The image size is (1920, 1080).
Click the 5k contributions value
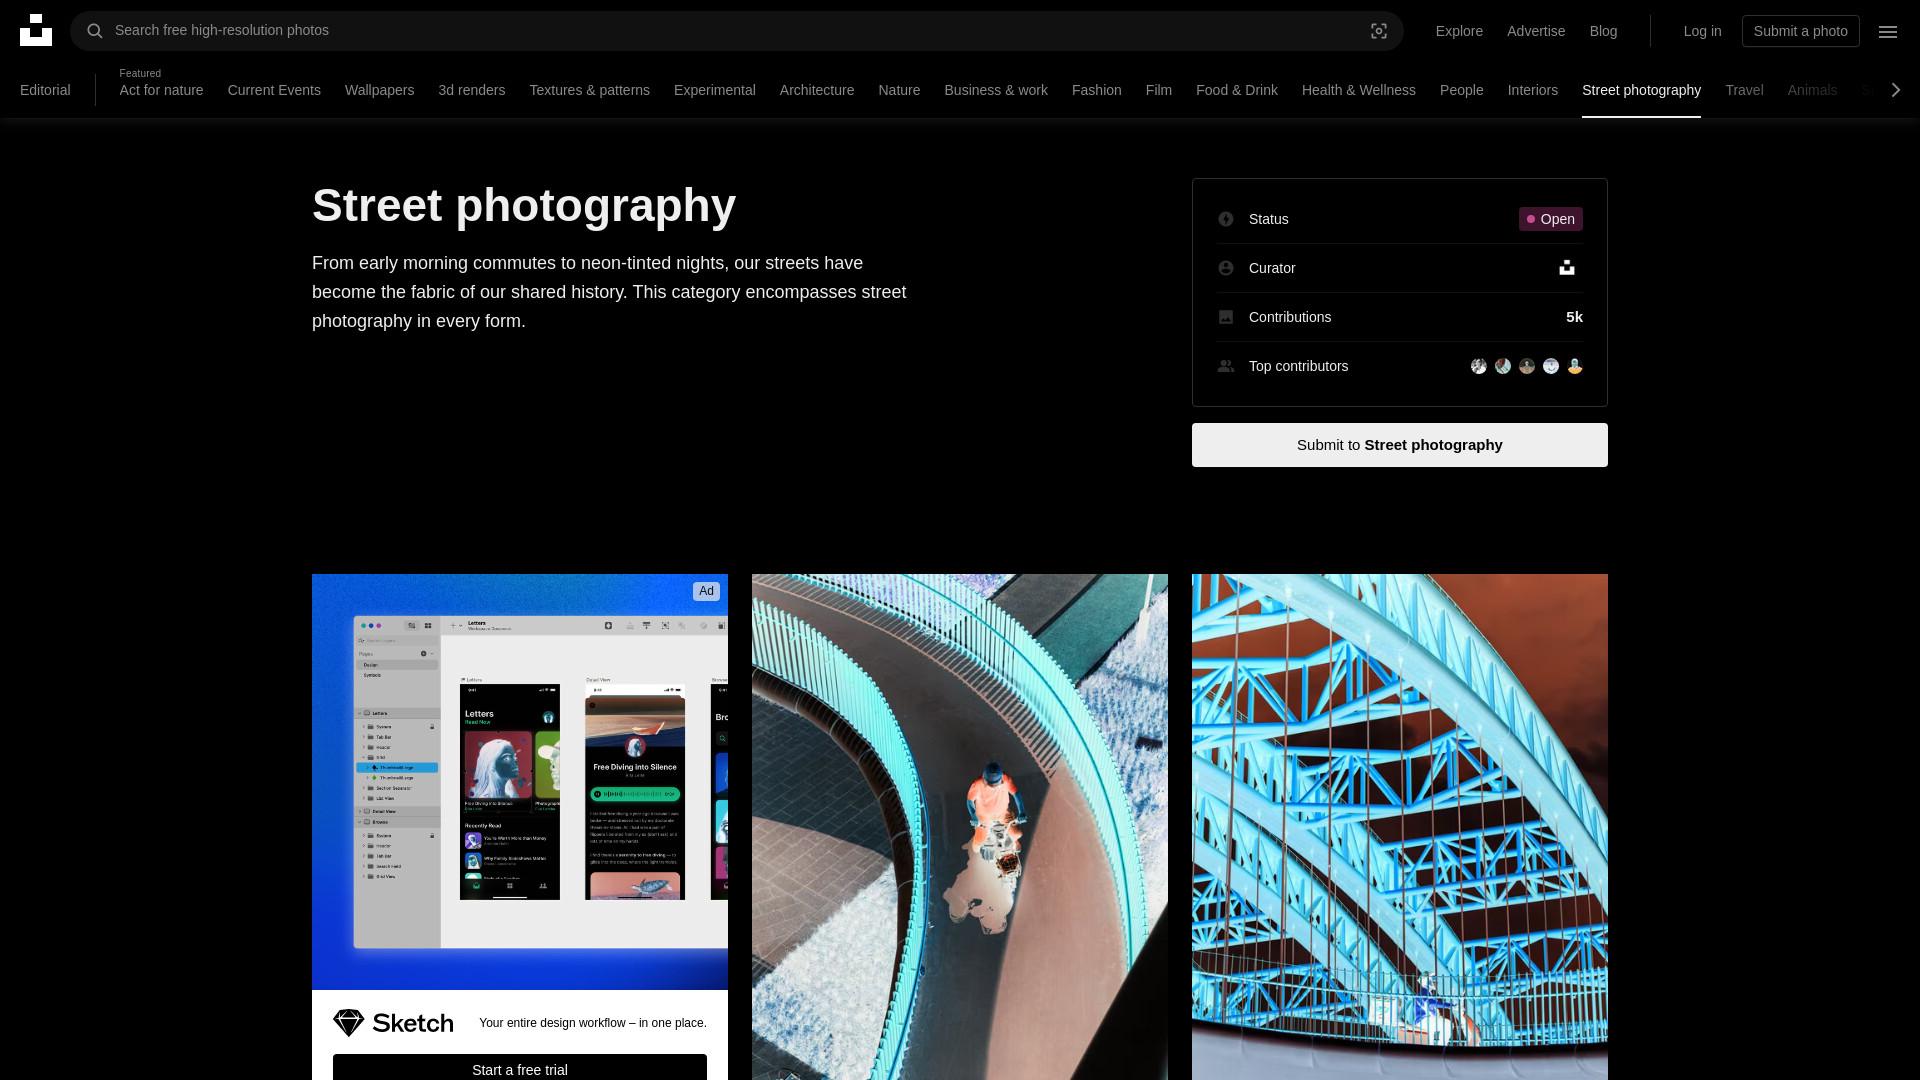pyautogui.click(x=1574, y=317)
